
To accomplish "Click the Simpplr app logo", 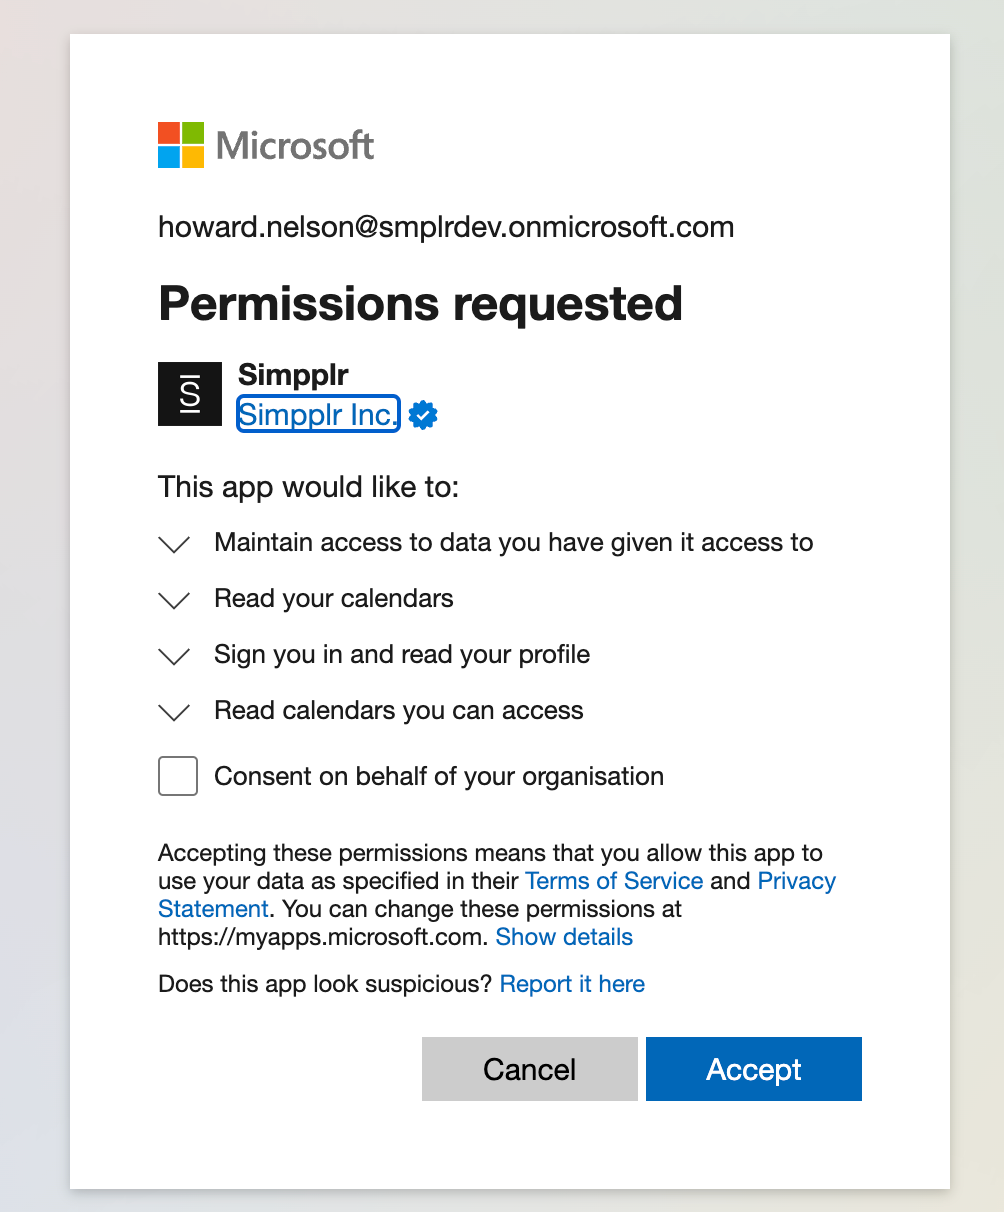I will tap(189, 393).
